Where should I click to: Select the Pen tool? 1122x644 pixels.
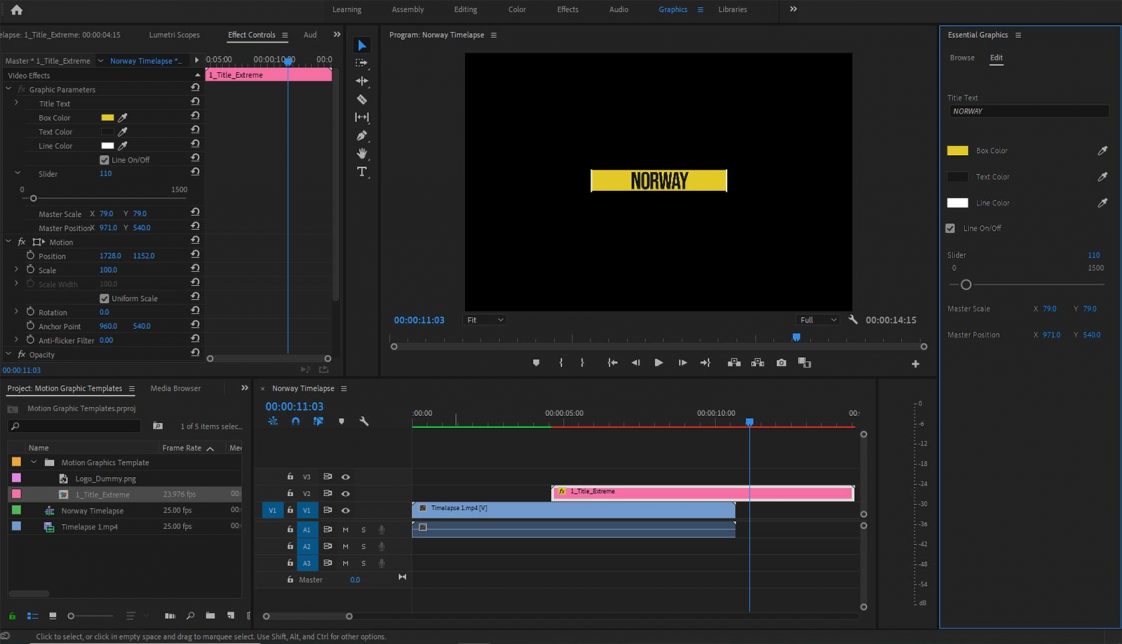pos(362,136)
